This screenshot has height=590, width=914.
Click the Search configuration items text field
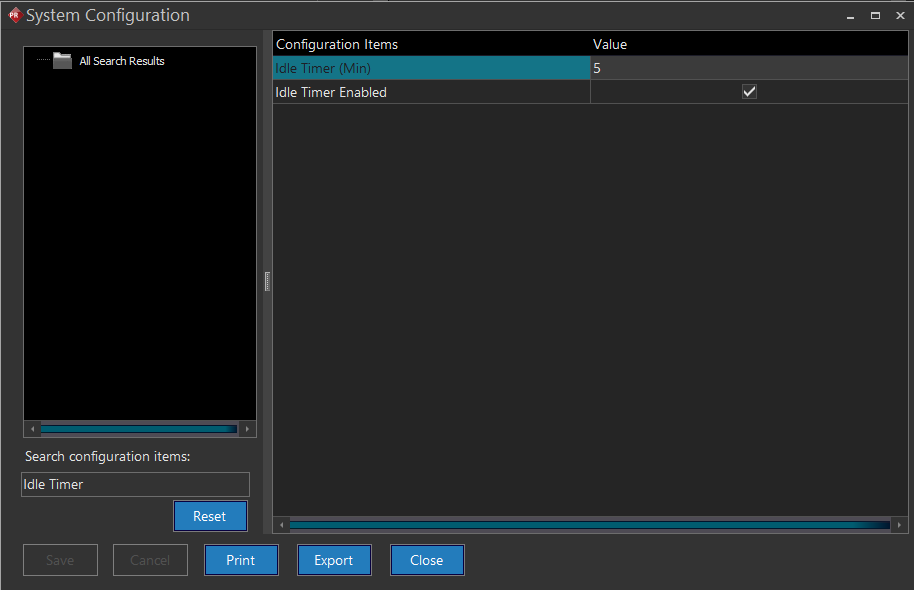(135, 484)
